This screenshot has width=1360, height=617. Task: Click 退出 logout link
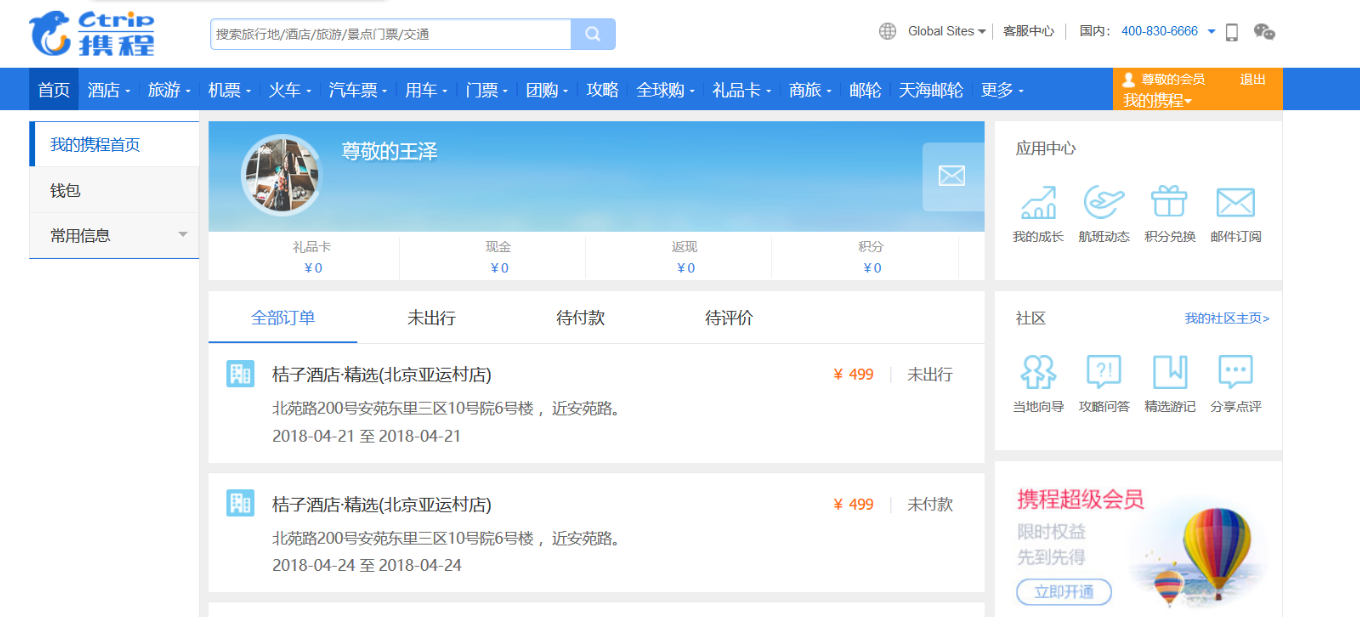(x=1253, y=80)
